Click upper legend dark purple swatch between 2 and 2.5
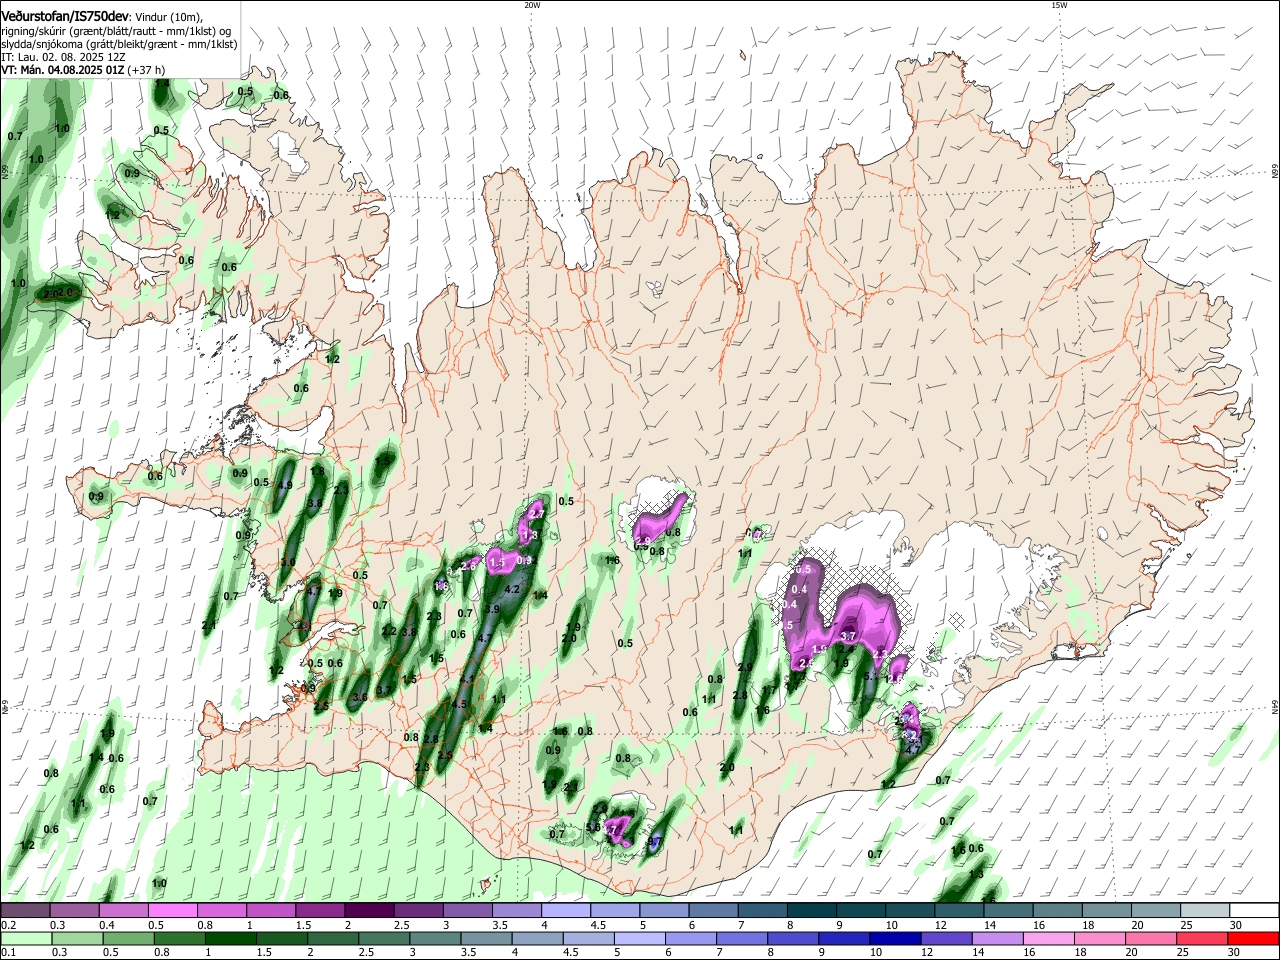 (x=369, y=911)
